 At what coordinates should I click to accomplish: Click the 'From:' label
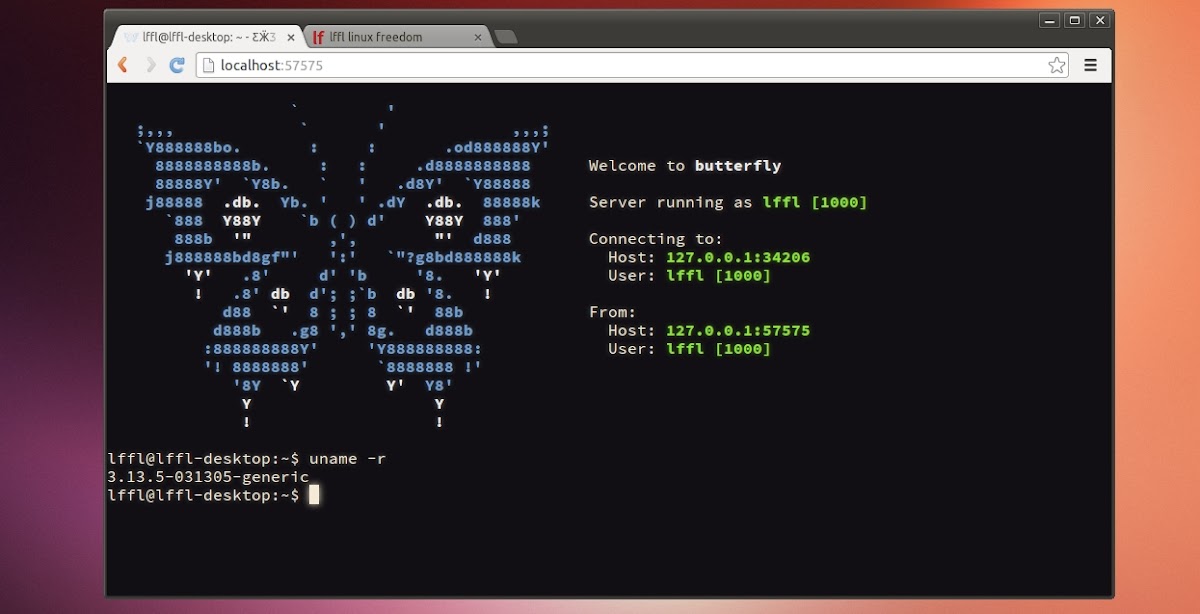pos(613,312)
